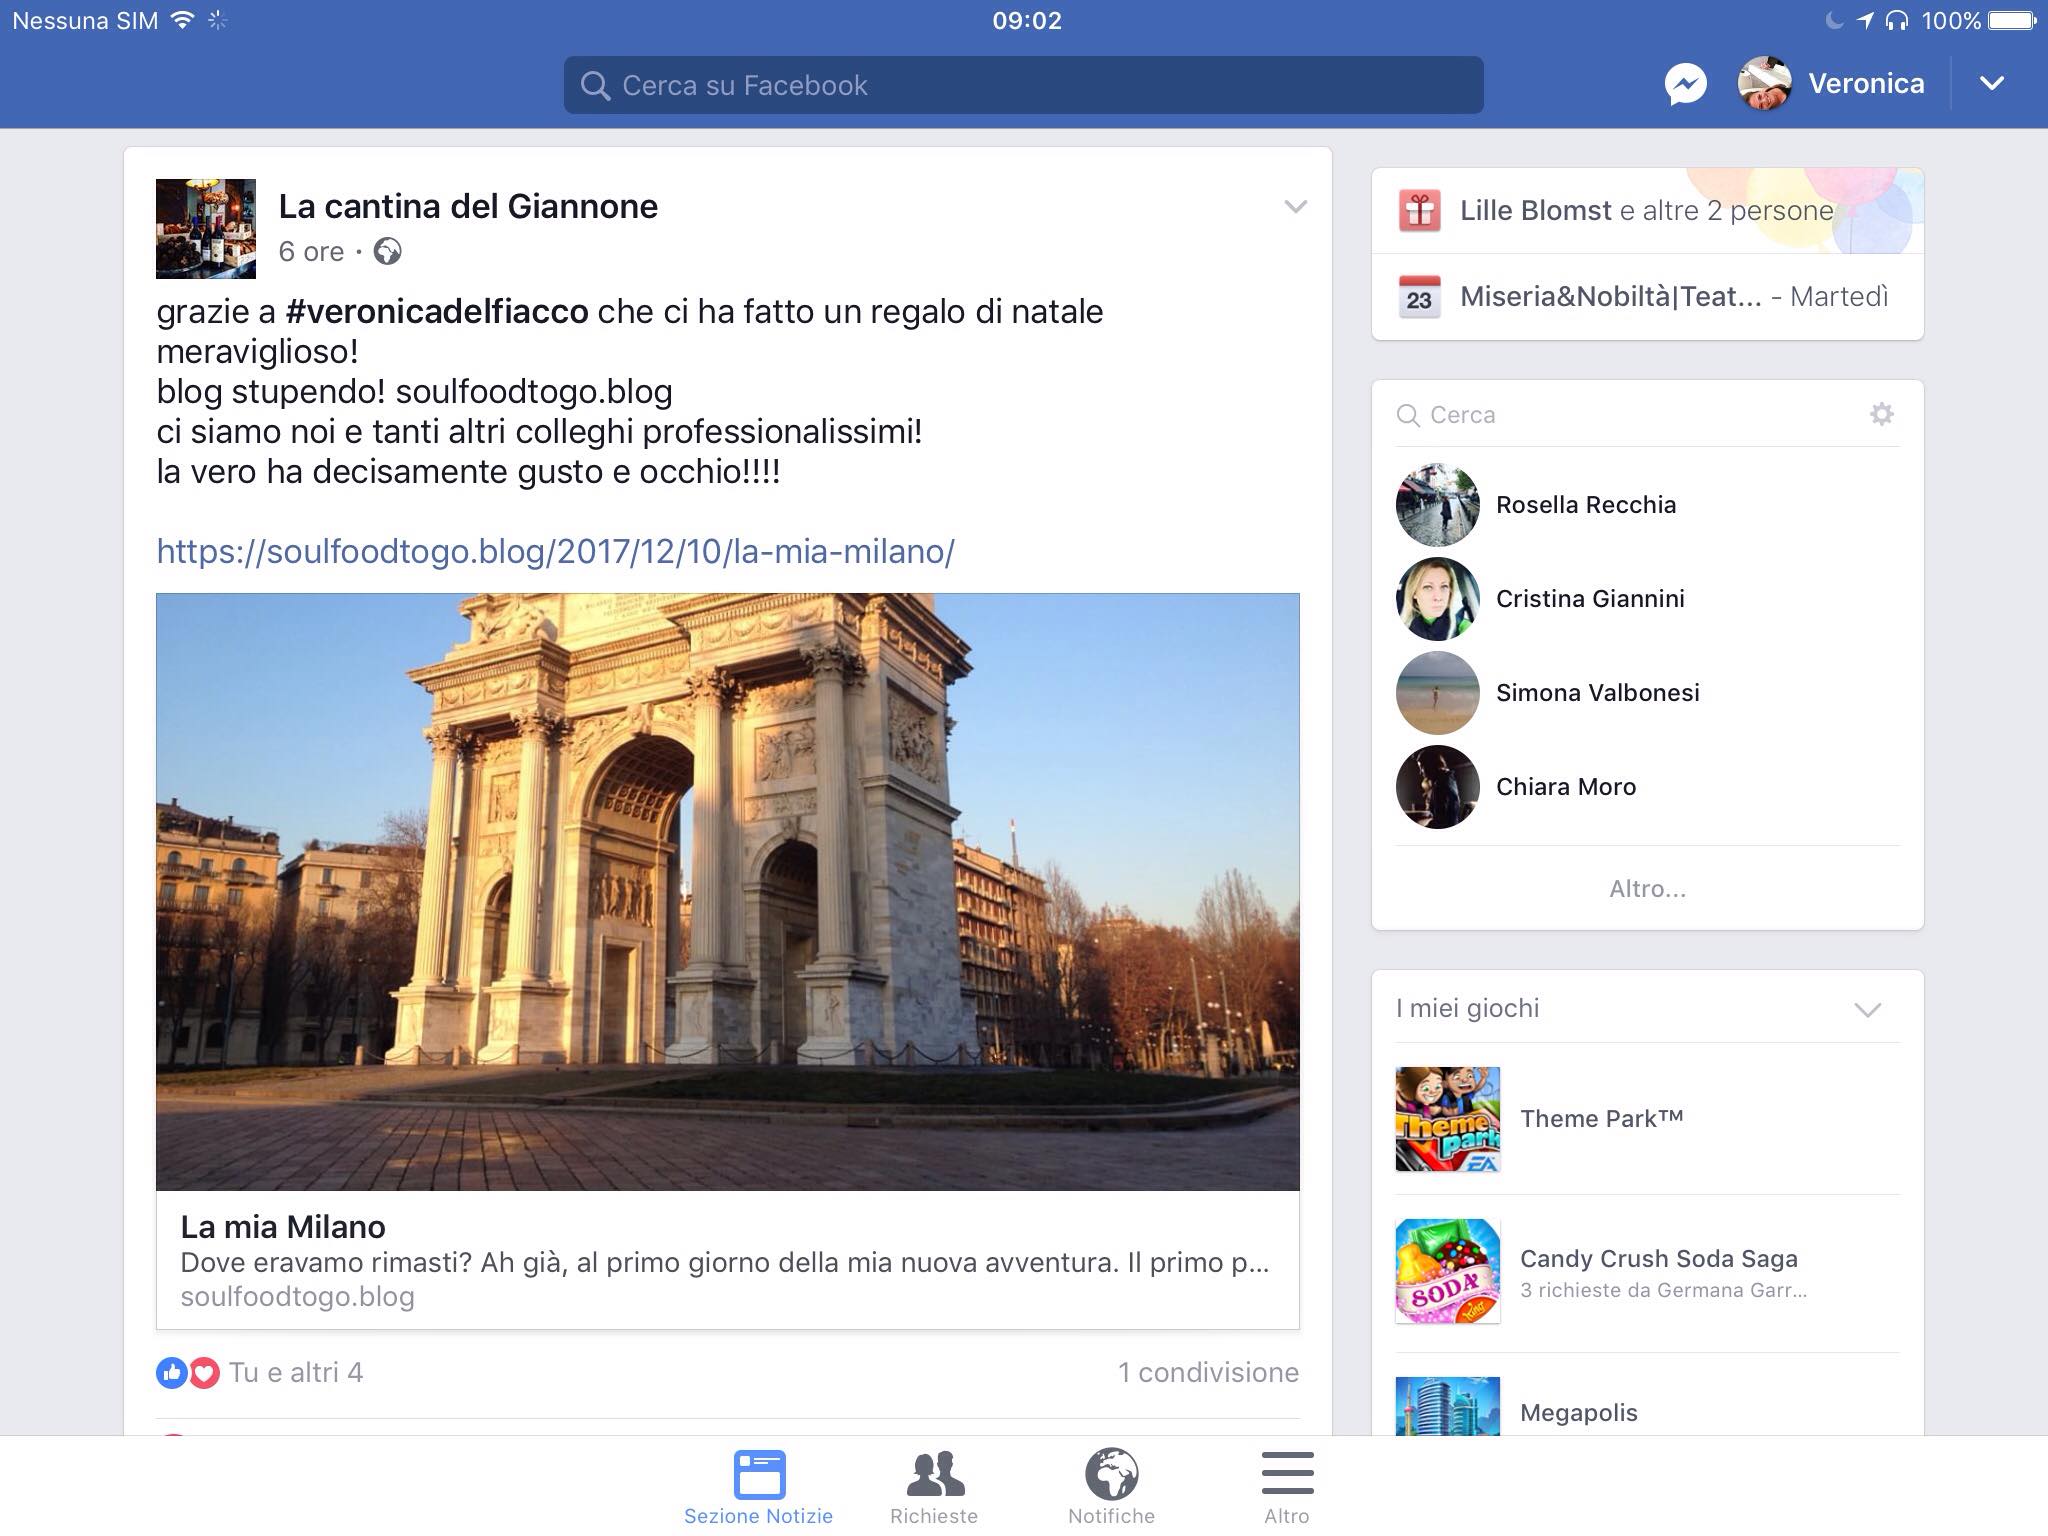The width and height of the screenshot is (2048, 1536).
Task: Collapse I miei giochi section chevron
Action: coord(1868,1010)
